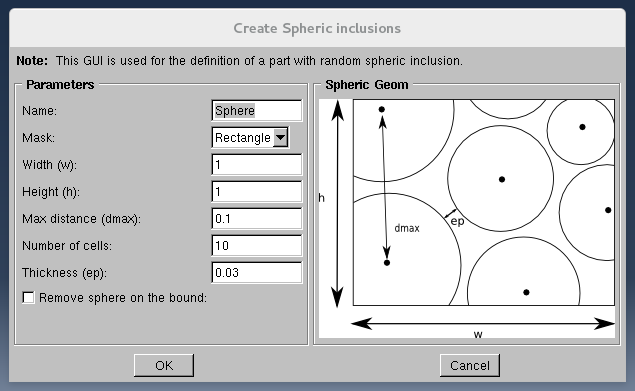Click the vertical h dimension arrow
The image size is (635, 391).
point(337,204)
